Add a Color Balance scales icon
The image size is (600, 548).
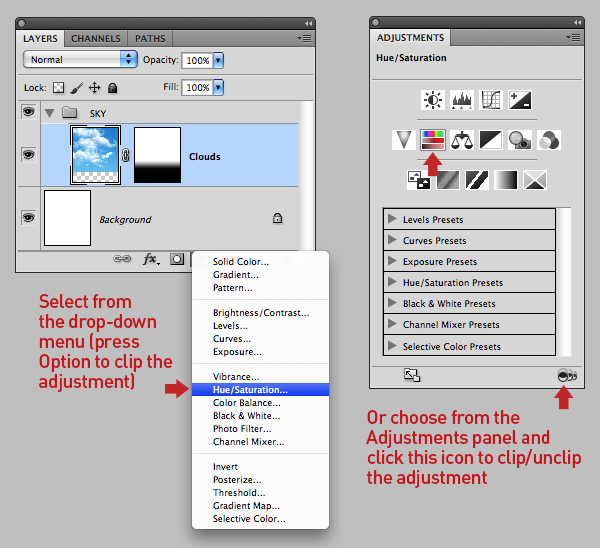coord(462,140)
